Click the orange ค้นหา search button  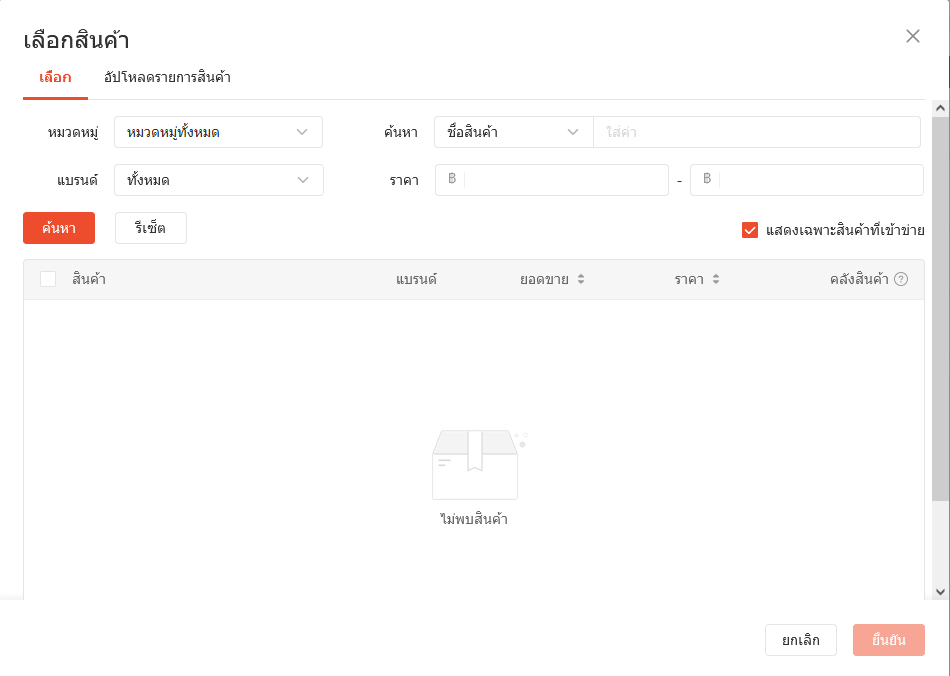tap(59, 228)
